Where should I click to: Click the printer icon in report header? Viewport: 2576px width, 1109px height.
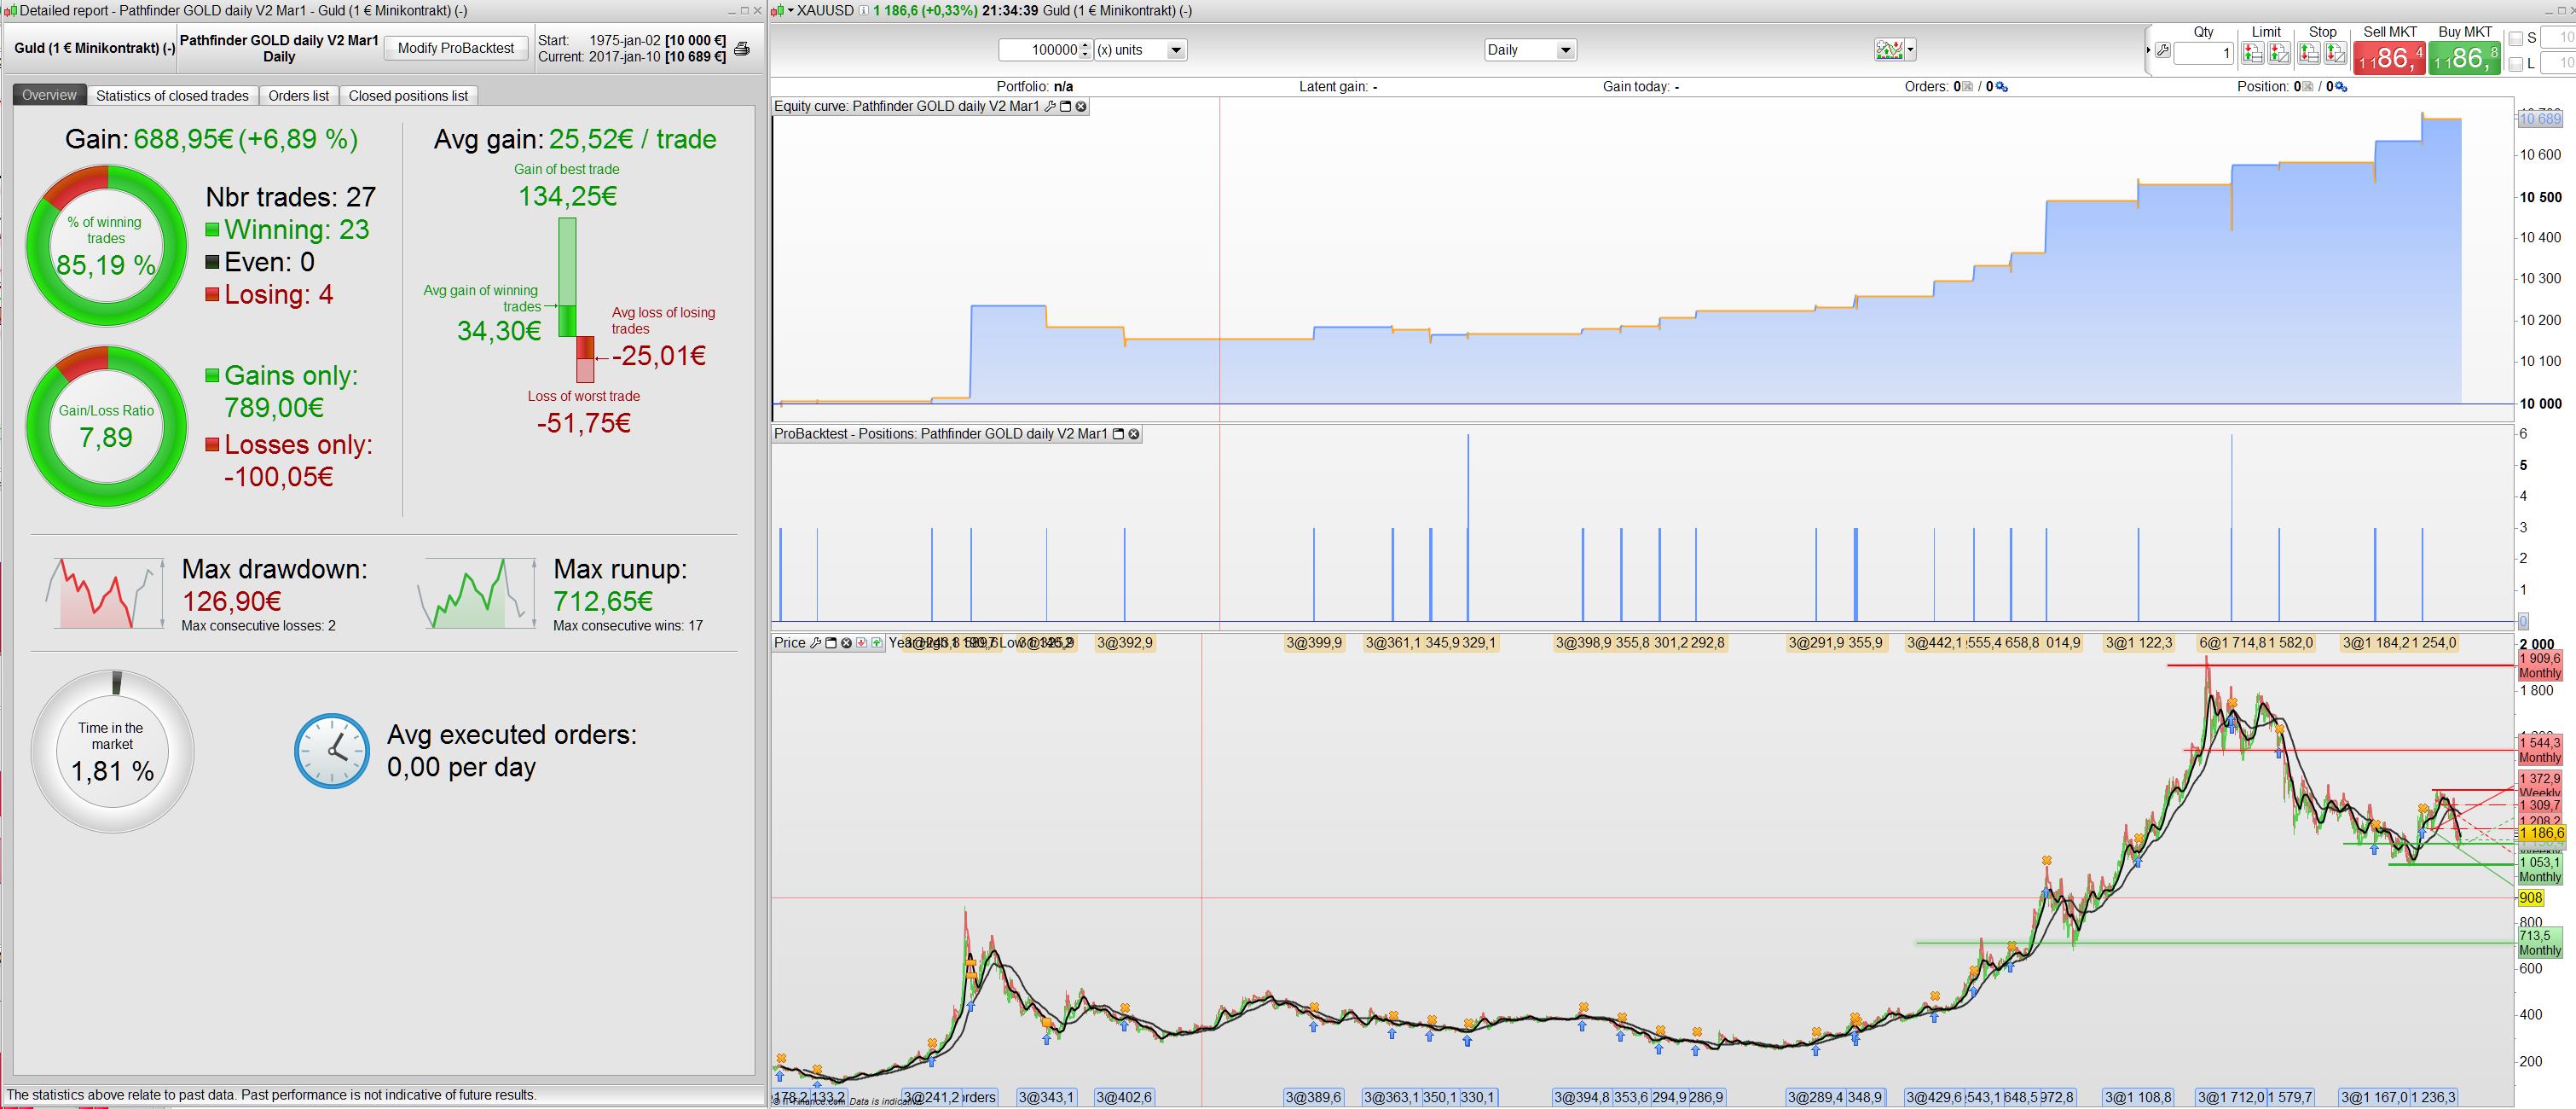click(x=741, y=49)
